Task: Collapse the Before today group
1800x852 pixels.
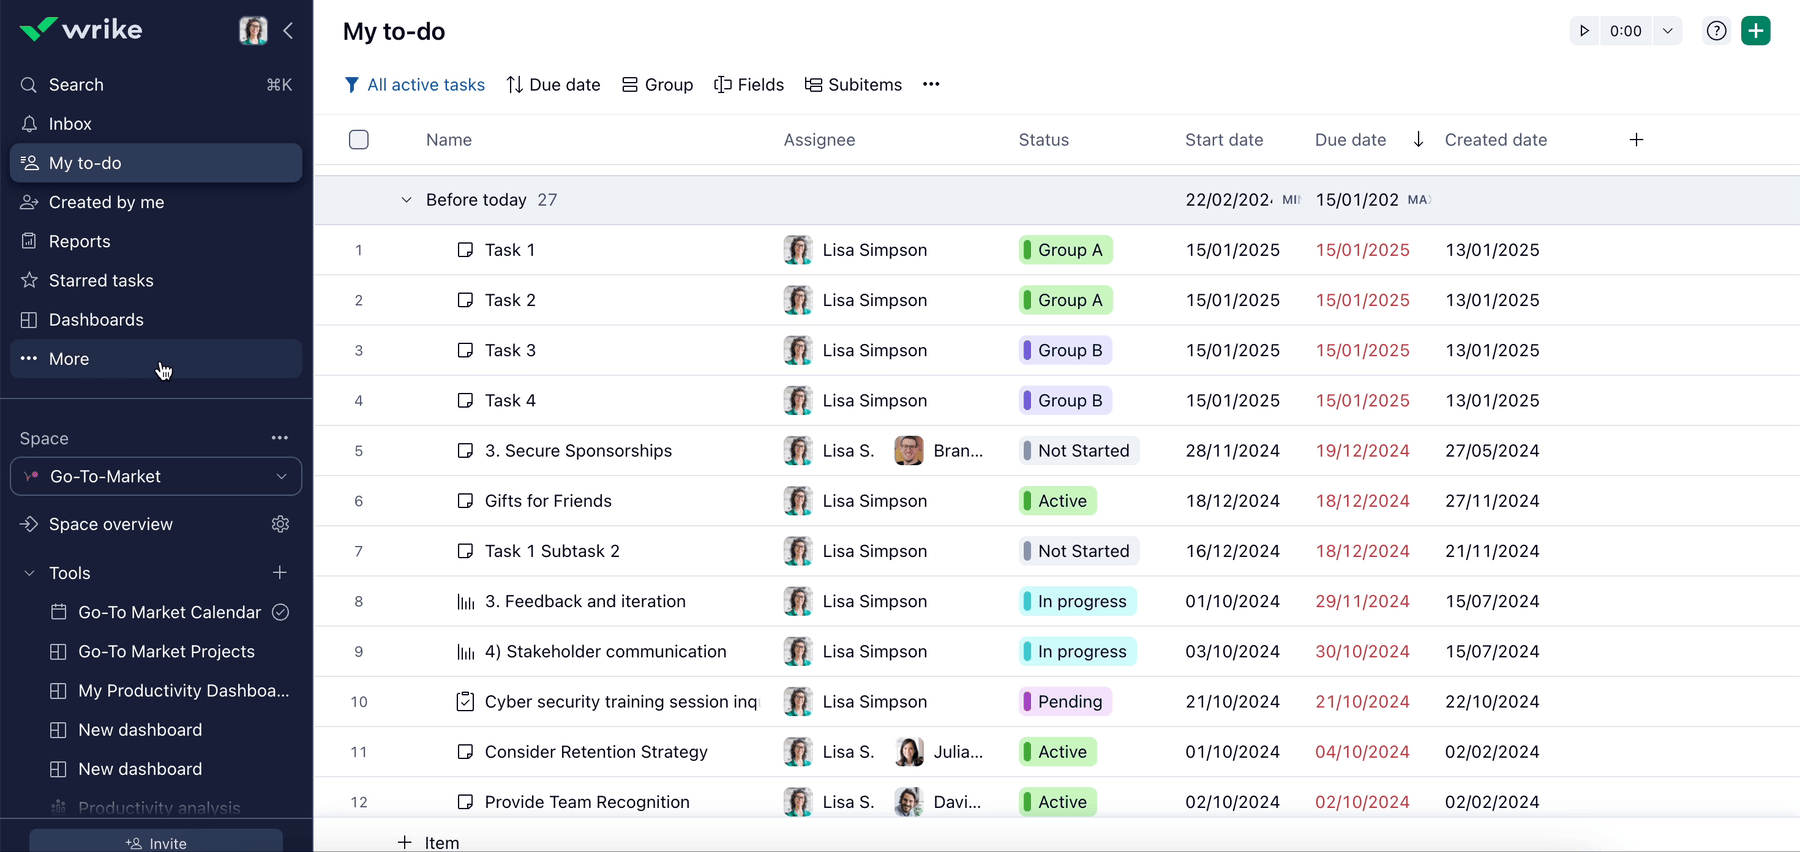Action: click(406, 200)
